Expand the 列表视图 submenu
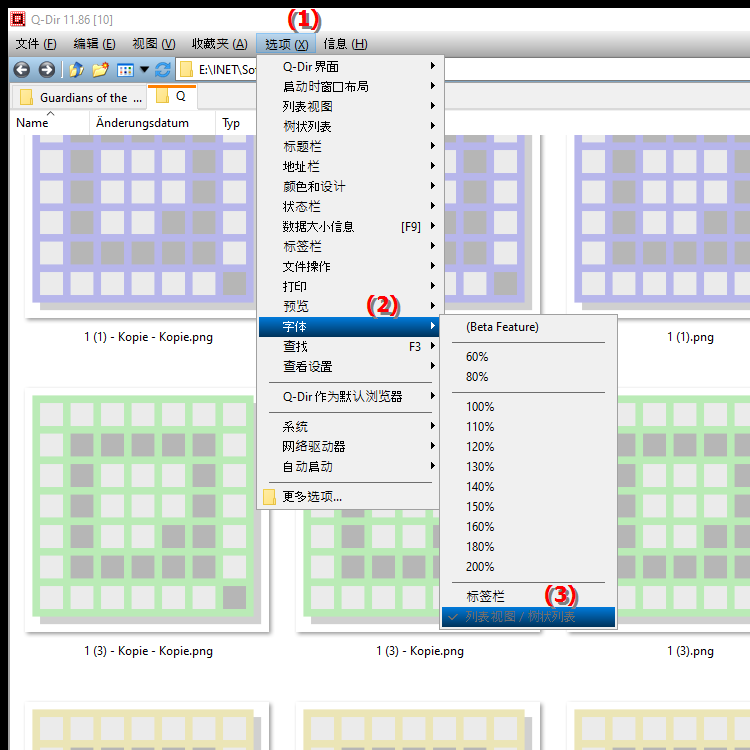750x750 pixels. point(349,106)
